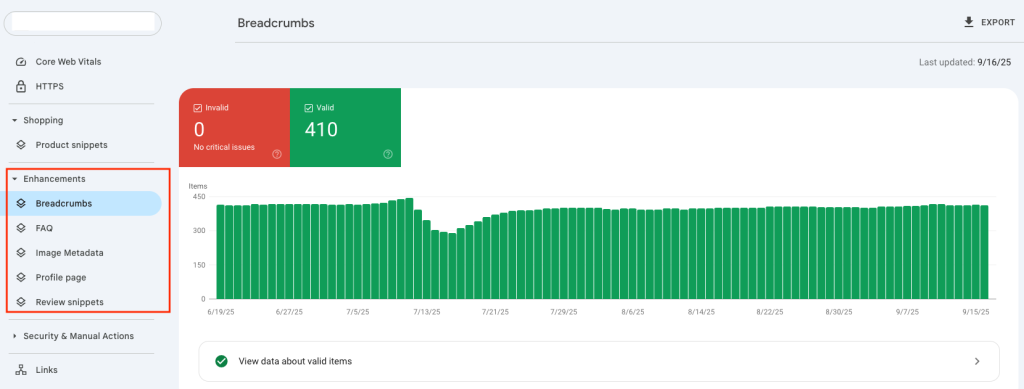Click the green Valid 410 count
Screen dimensions: 1024x389
(321, 129)
